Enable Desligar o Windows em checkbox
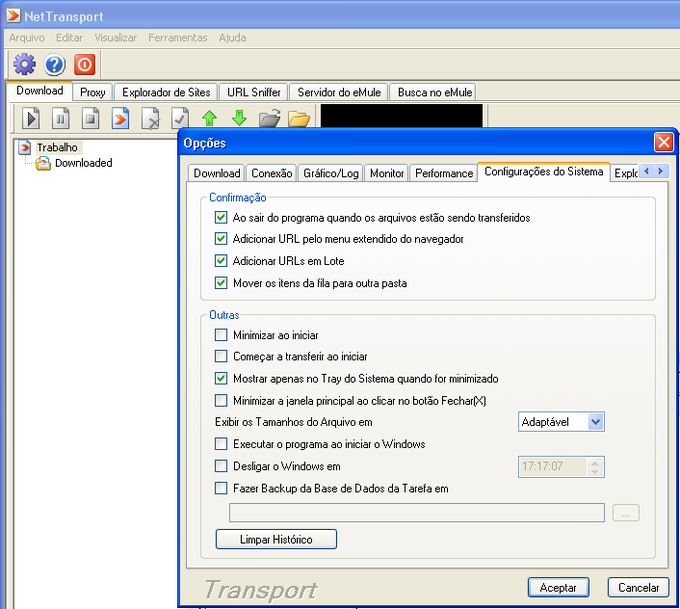 click(221, 466)
